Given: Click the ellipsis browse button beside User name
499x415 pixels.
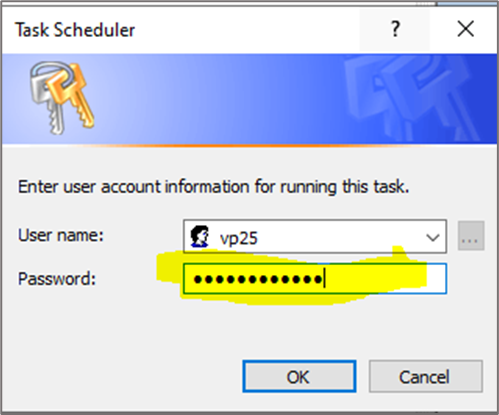Looking at the screenshot, I should (x=471, y=236).
